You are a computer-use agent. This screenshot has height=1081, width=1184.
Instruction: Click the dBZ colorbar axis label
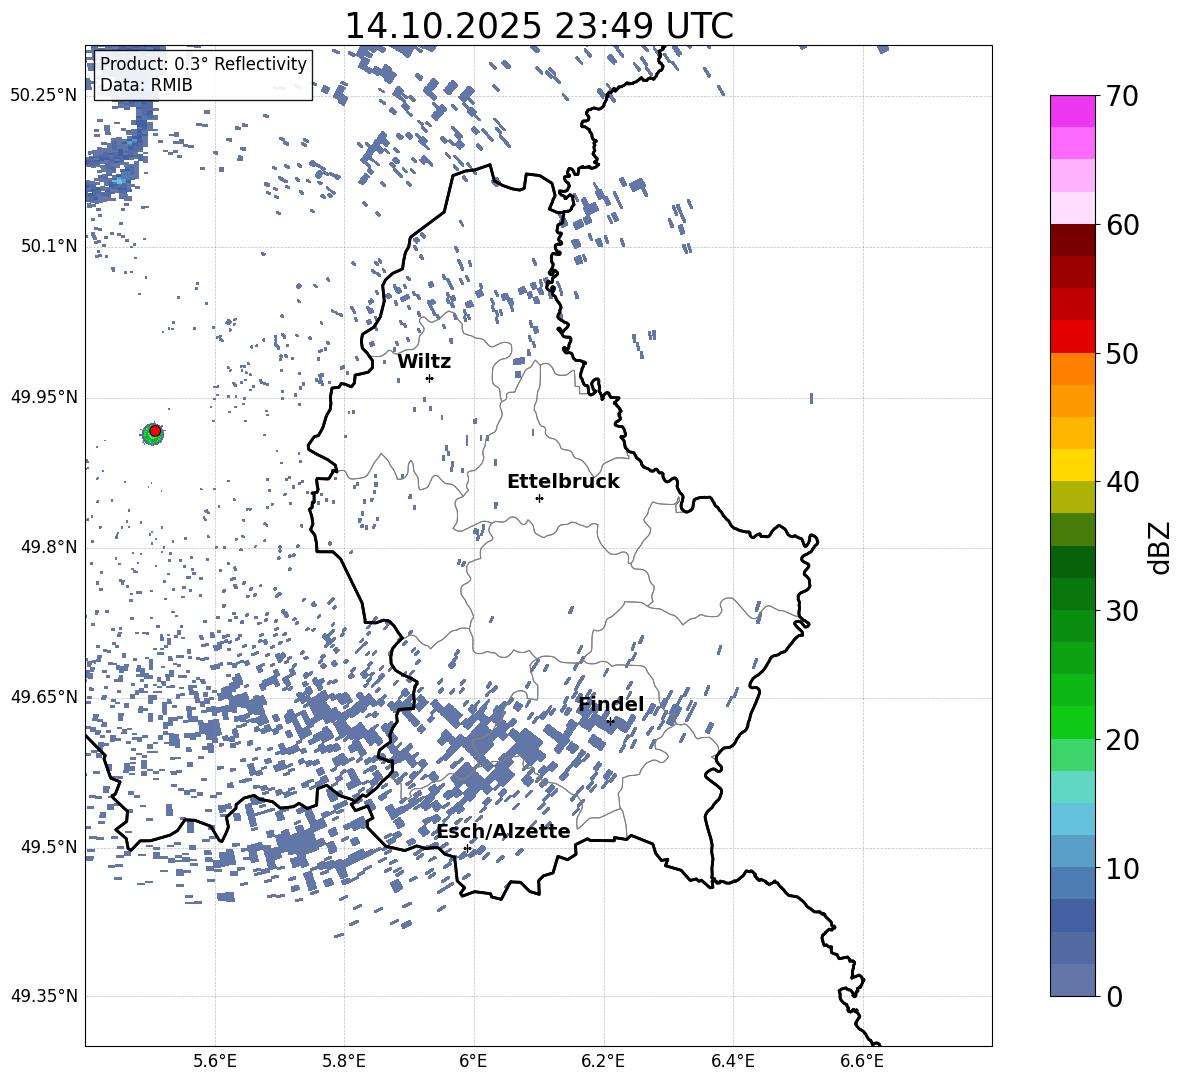click(x=1159, y=547)
